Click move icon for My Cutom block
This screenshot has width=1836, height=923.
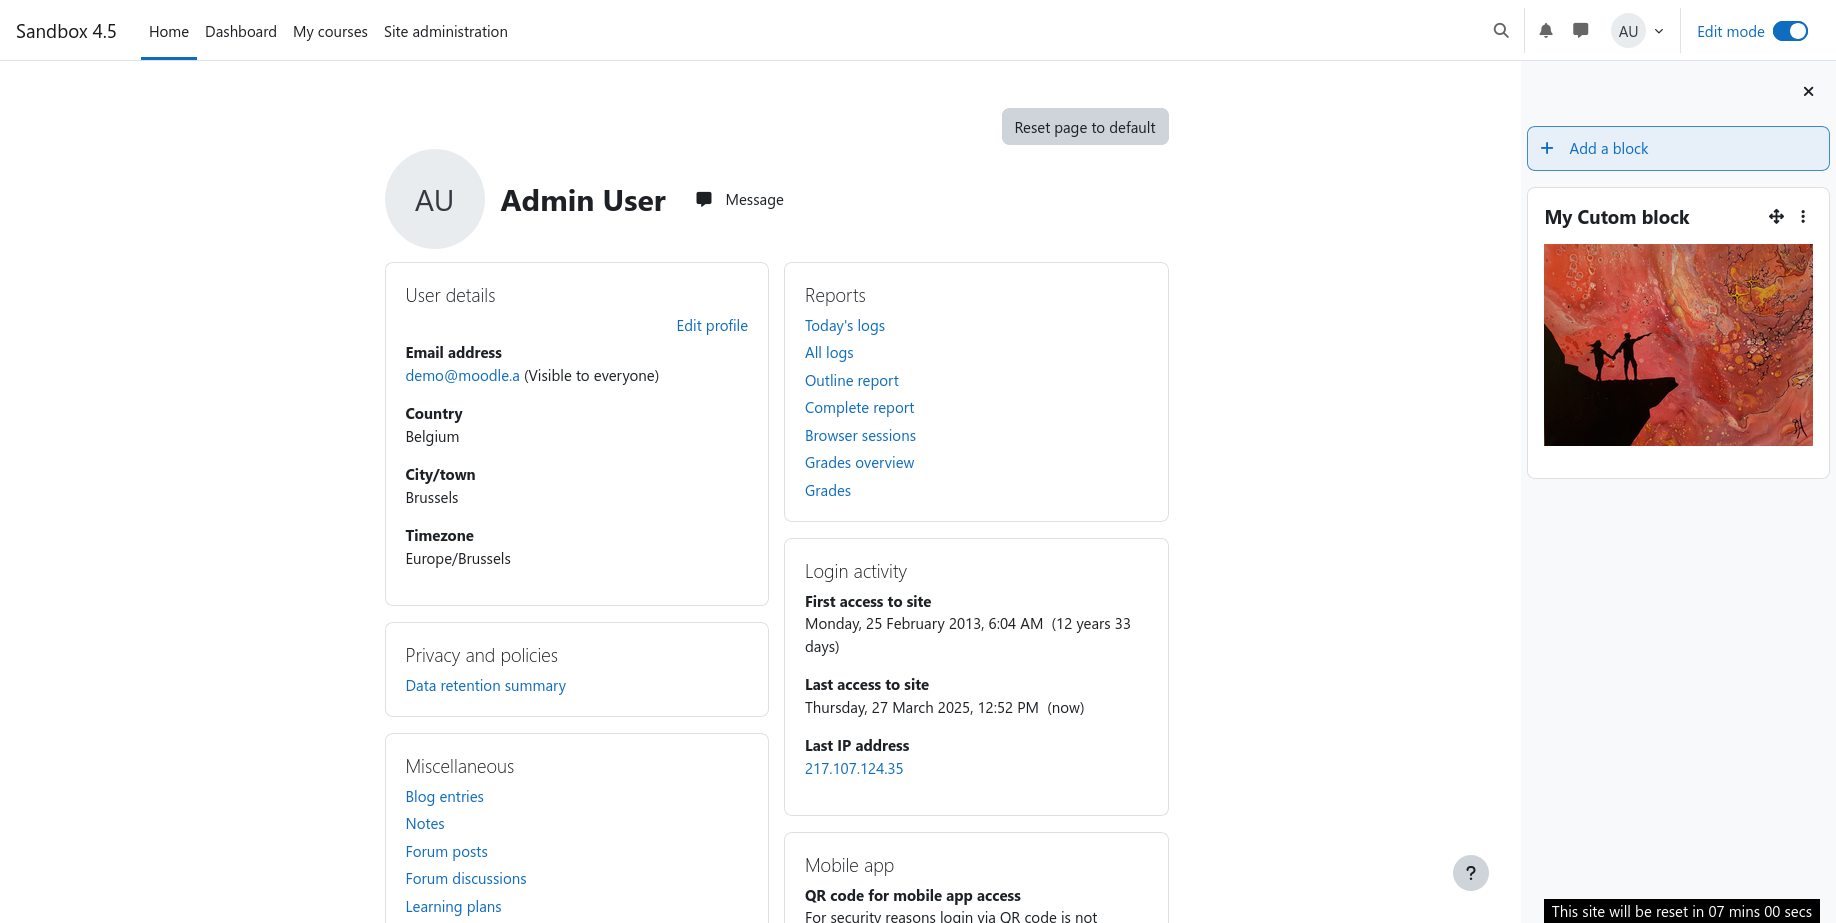(1776, 216)
